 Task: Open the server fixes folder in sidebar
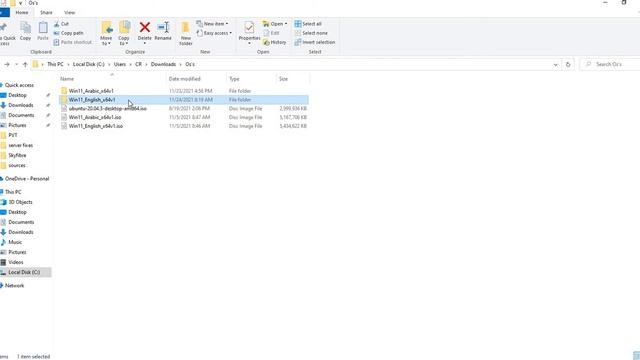click(20, 145)
